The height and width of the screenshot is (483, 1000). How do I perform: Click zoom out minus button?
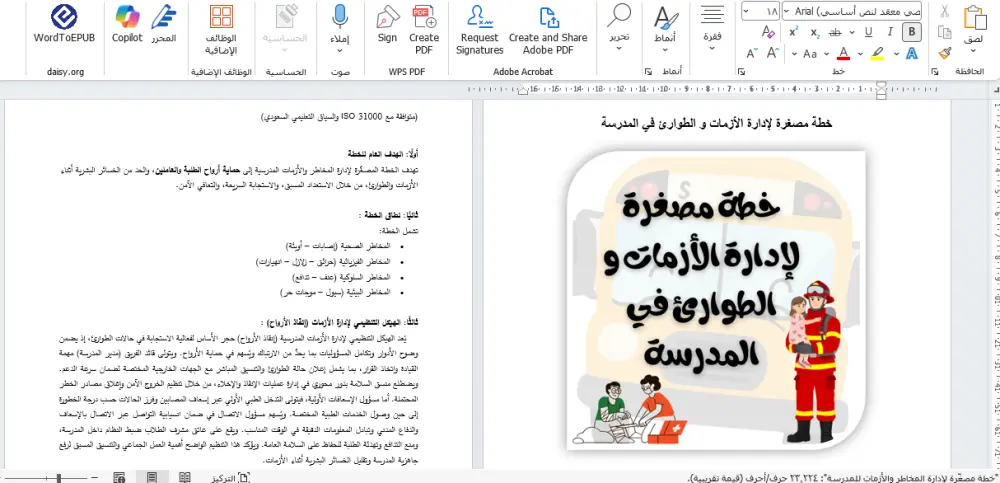[94, 477]
